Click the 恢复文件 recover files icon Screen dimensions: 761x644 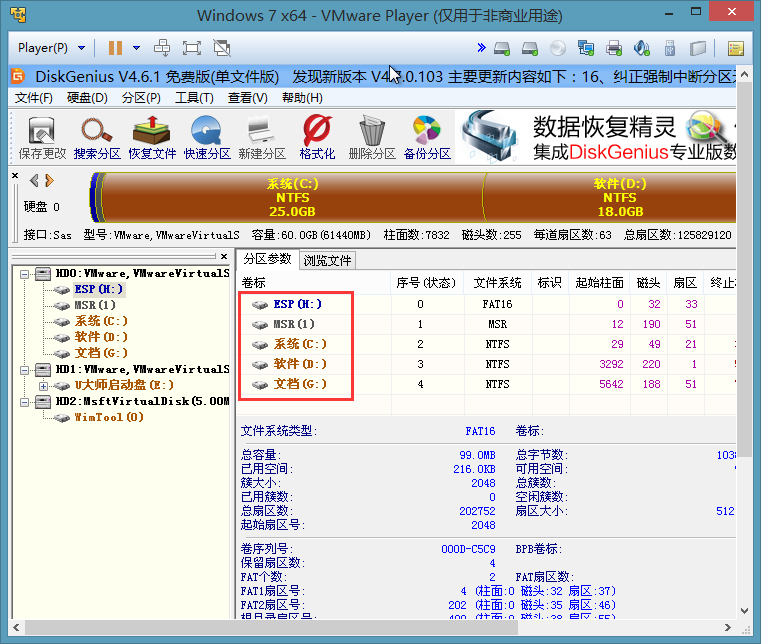152,138
